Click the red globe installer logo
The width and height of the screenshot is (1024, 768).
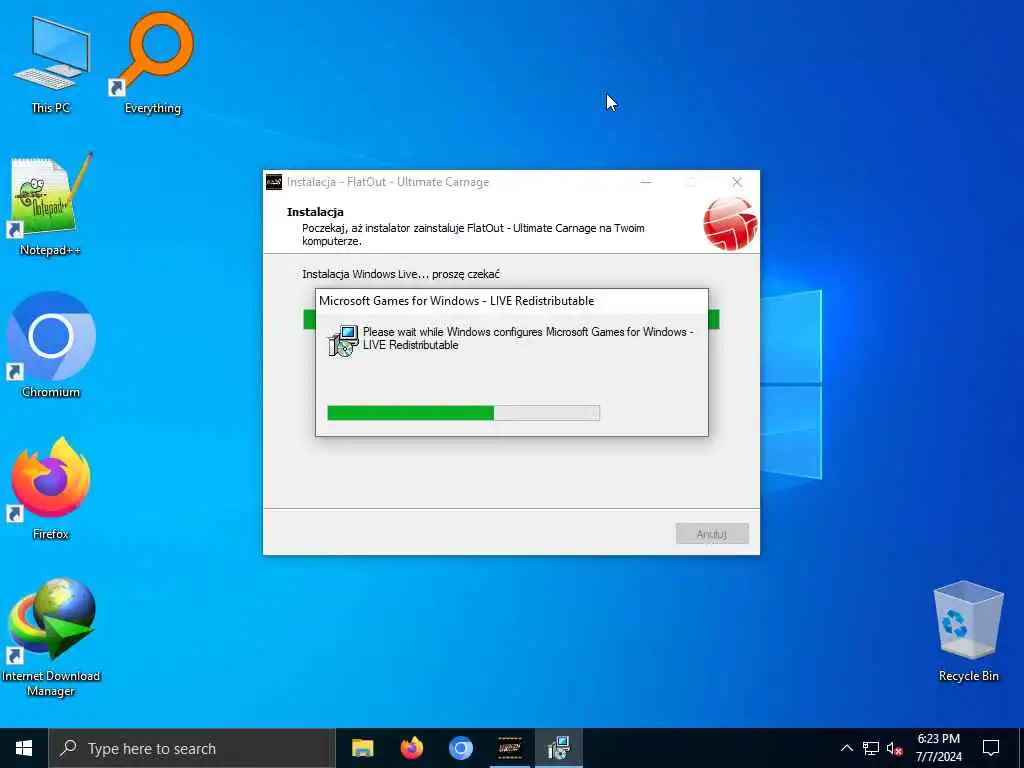(729, 223)
